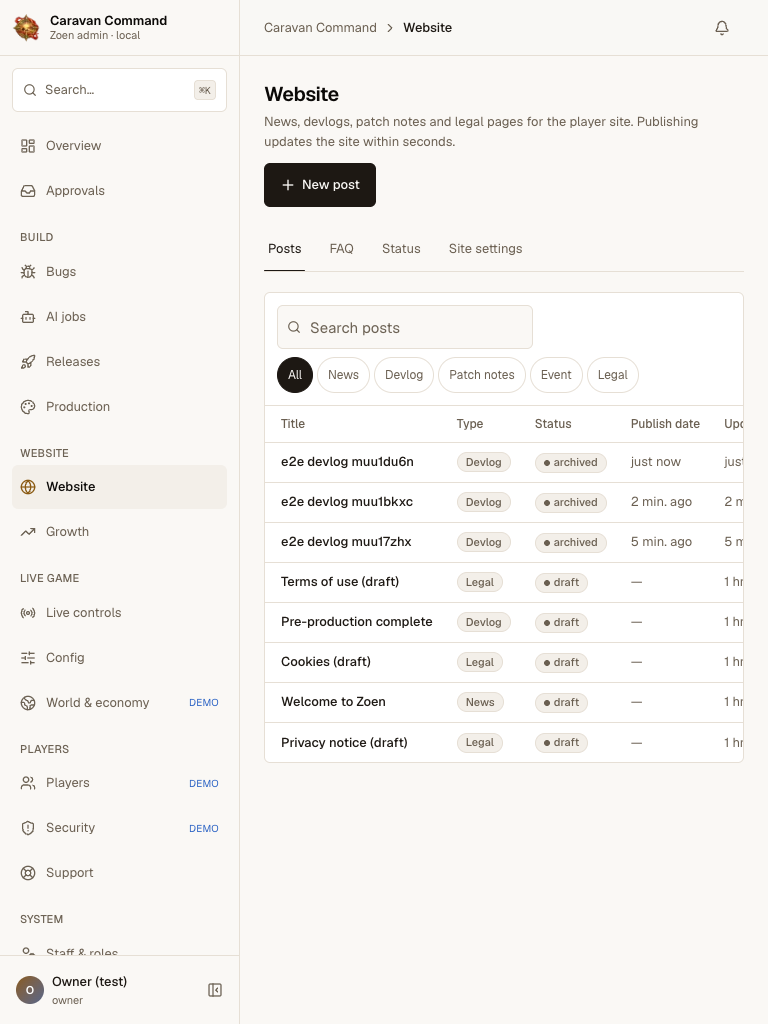The image size is (768, 1024).
Task: Select the Legal filter chip
Action: click(613, 375)
